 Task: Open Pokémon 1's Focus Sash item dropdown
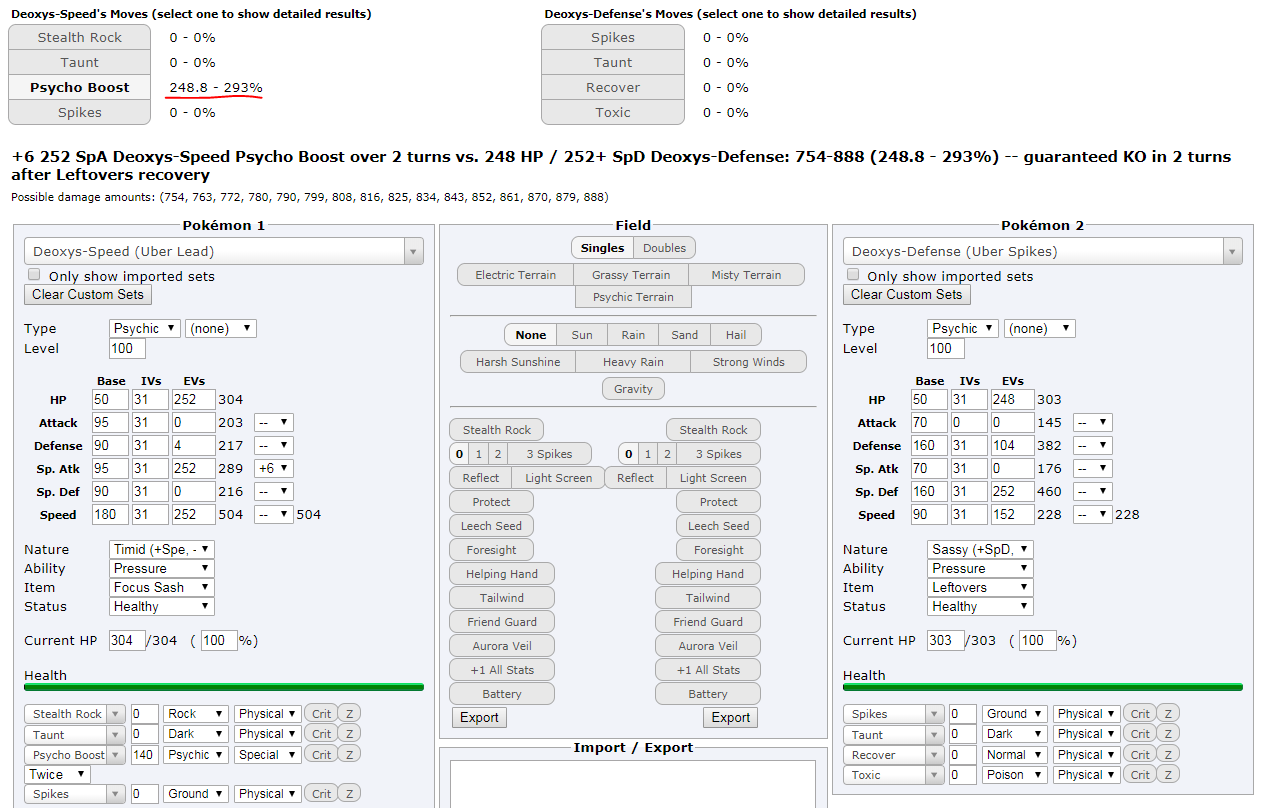coord(162,587)
